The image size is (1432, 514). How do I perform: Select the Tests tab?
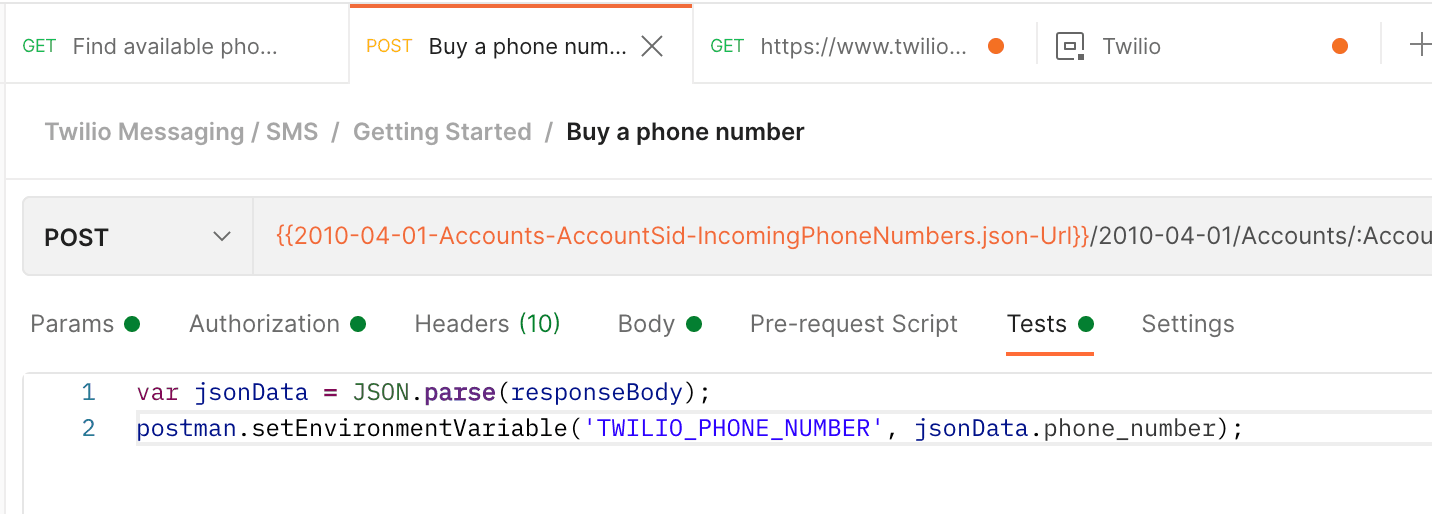click(1037, 324)
